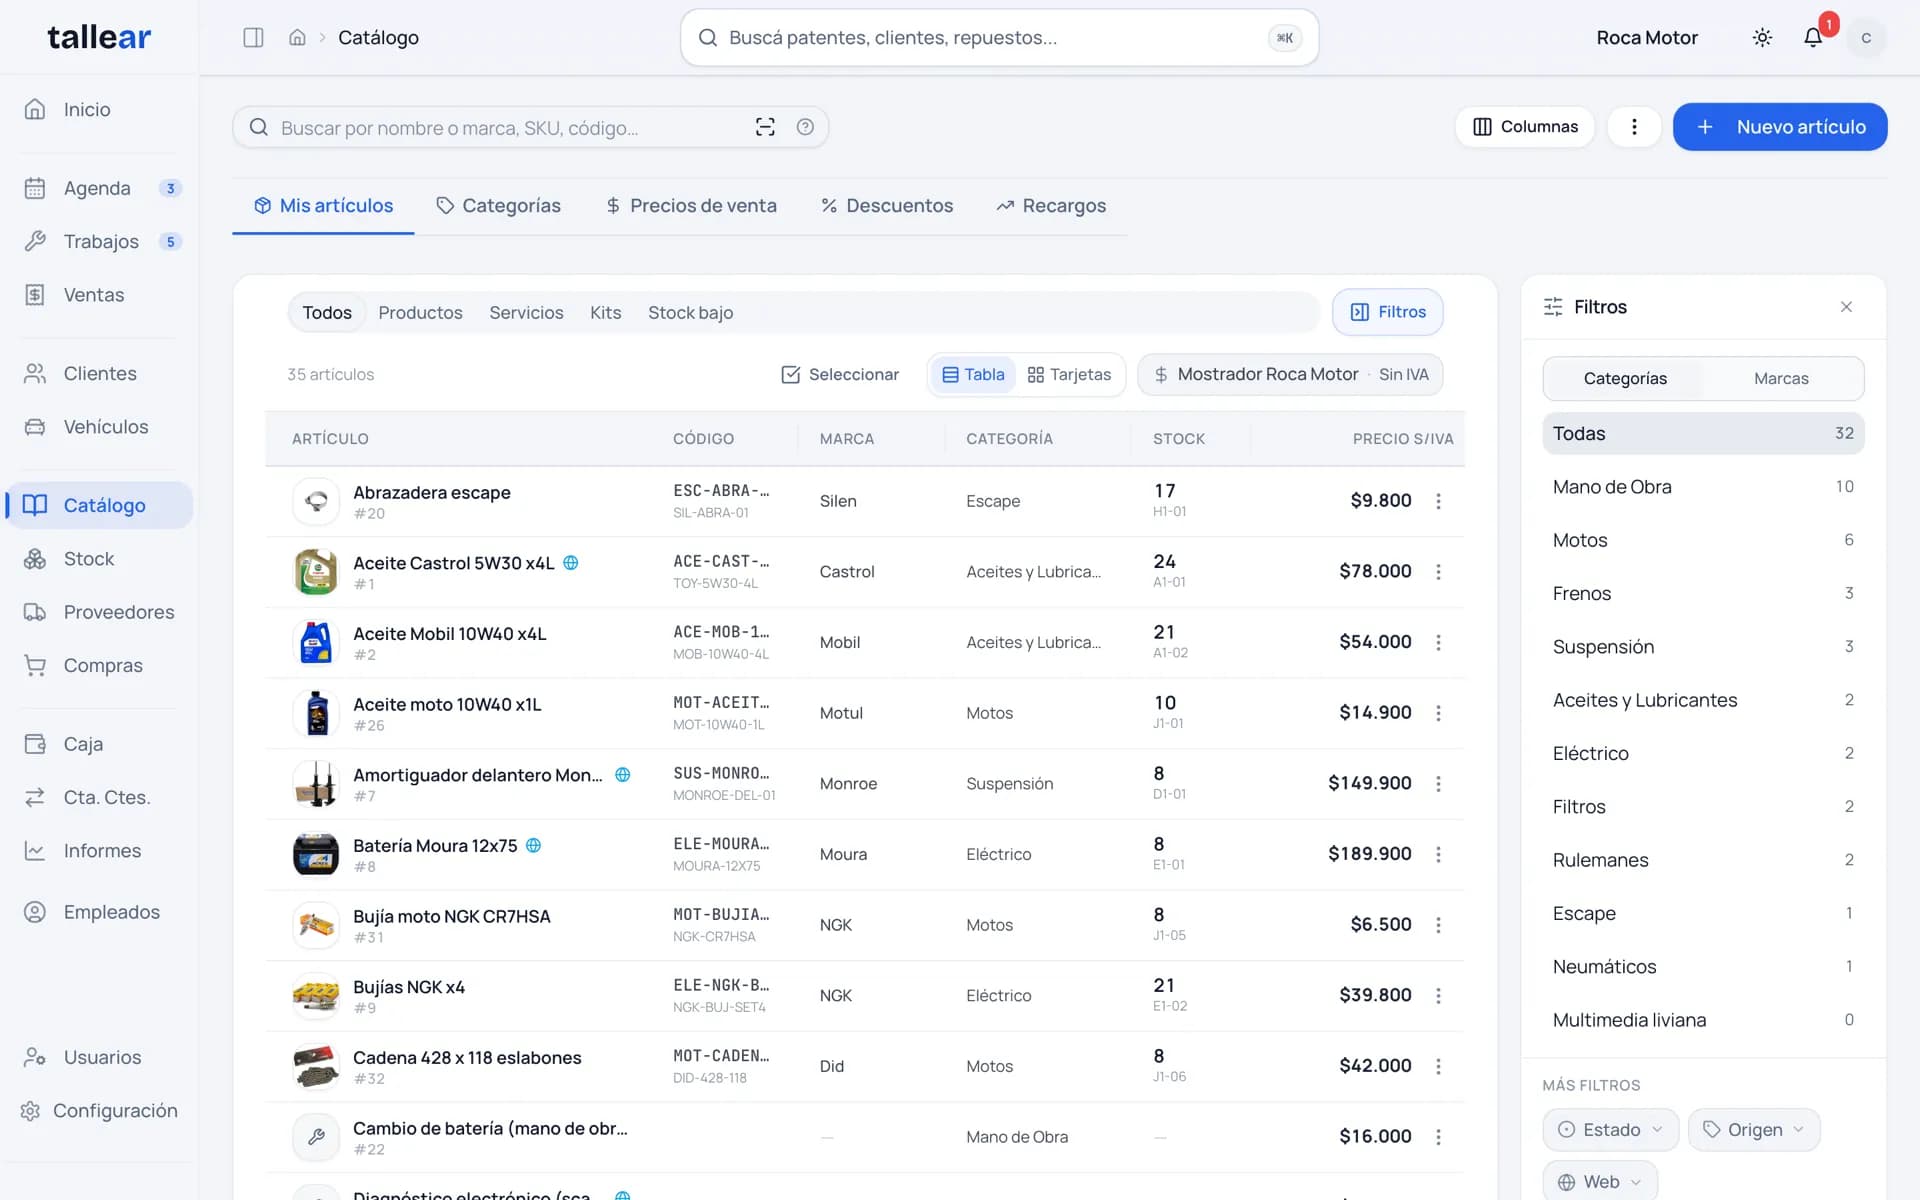Click web globe icon on Aceite Castrol
This screenshot has width=1920, height=1200.
(x=571, y=563)
